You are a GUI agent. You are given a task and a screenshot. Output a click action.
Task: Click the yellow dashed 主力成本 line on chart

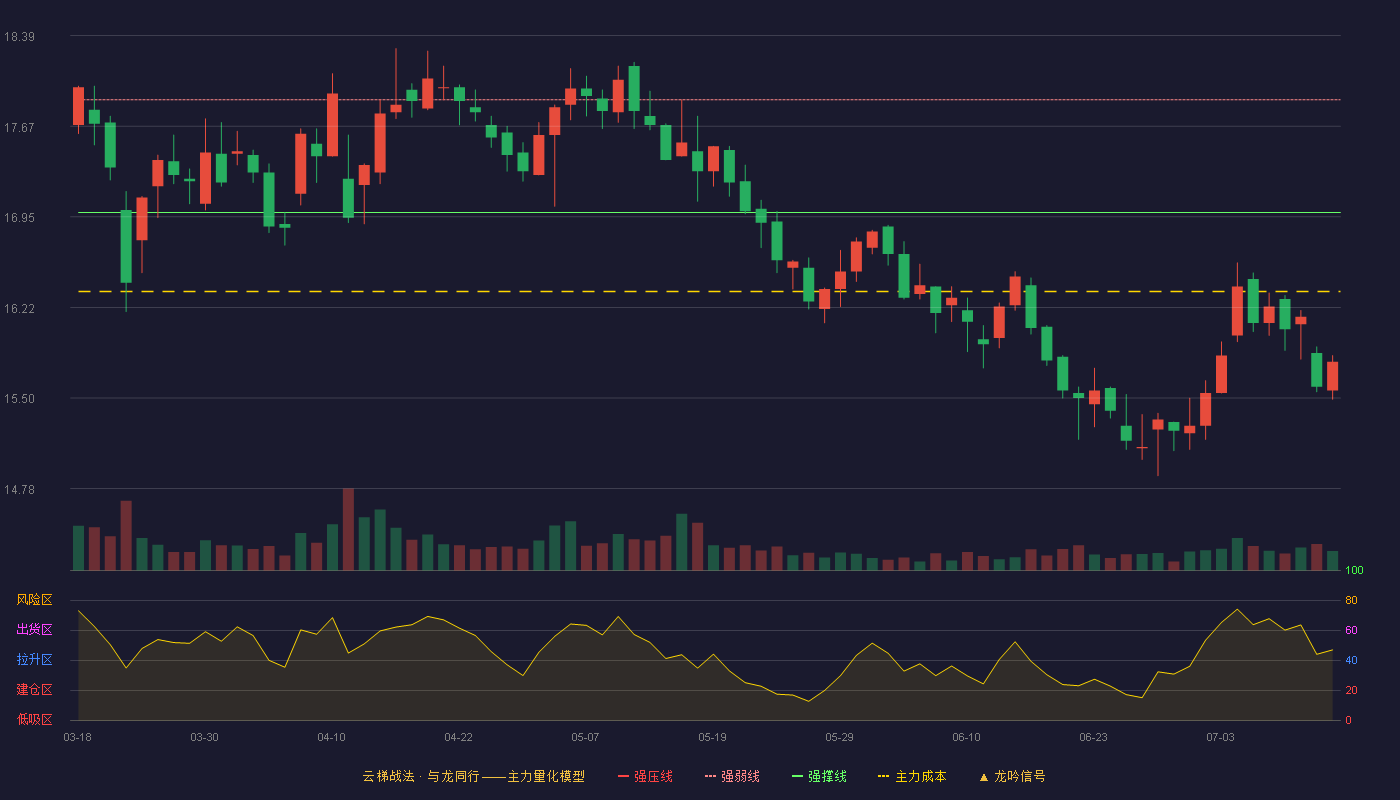709,291
